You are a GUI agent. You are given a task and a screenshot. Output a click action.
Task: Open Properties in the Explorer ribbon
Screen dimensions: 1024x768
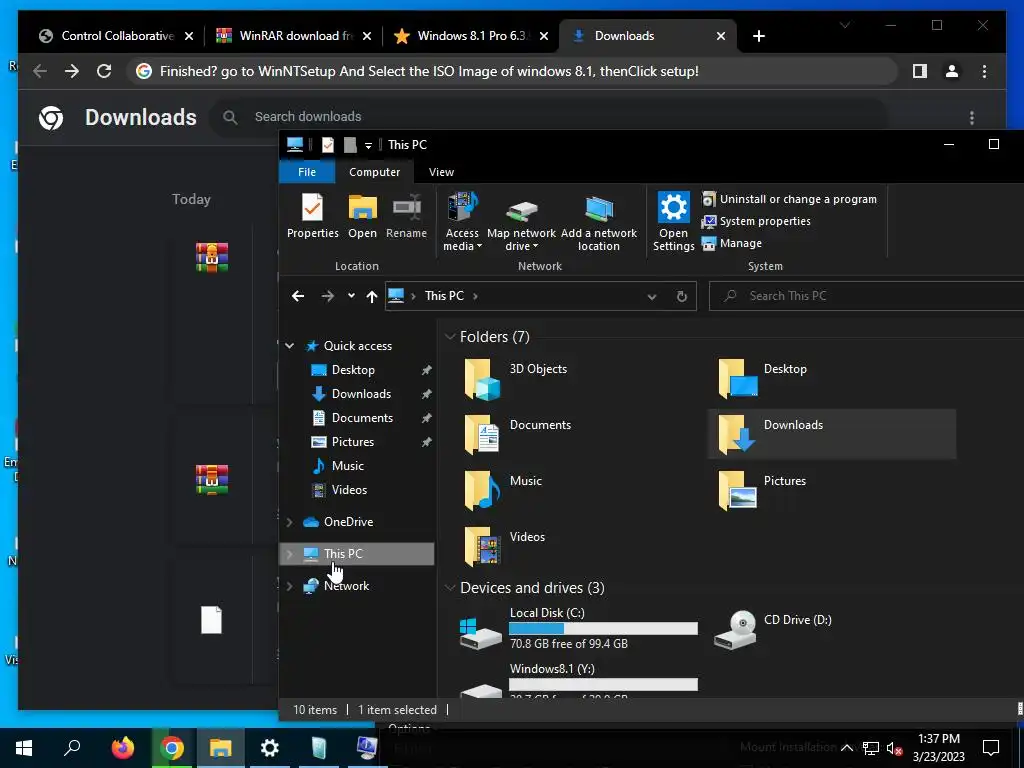click(x=312, y=217)
